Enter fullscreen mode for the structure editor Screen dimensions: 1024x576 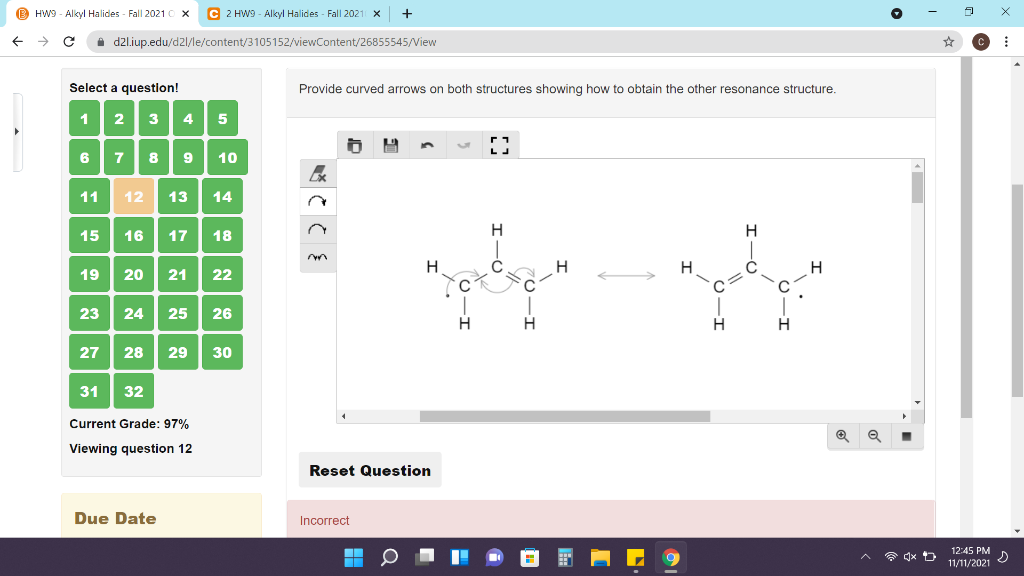click(498, 144)
